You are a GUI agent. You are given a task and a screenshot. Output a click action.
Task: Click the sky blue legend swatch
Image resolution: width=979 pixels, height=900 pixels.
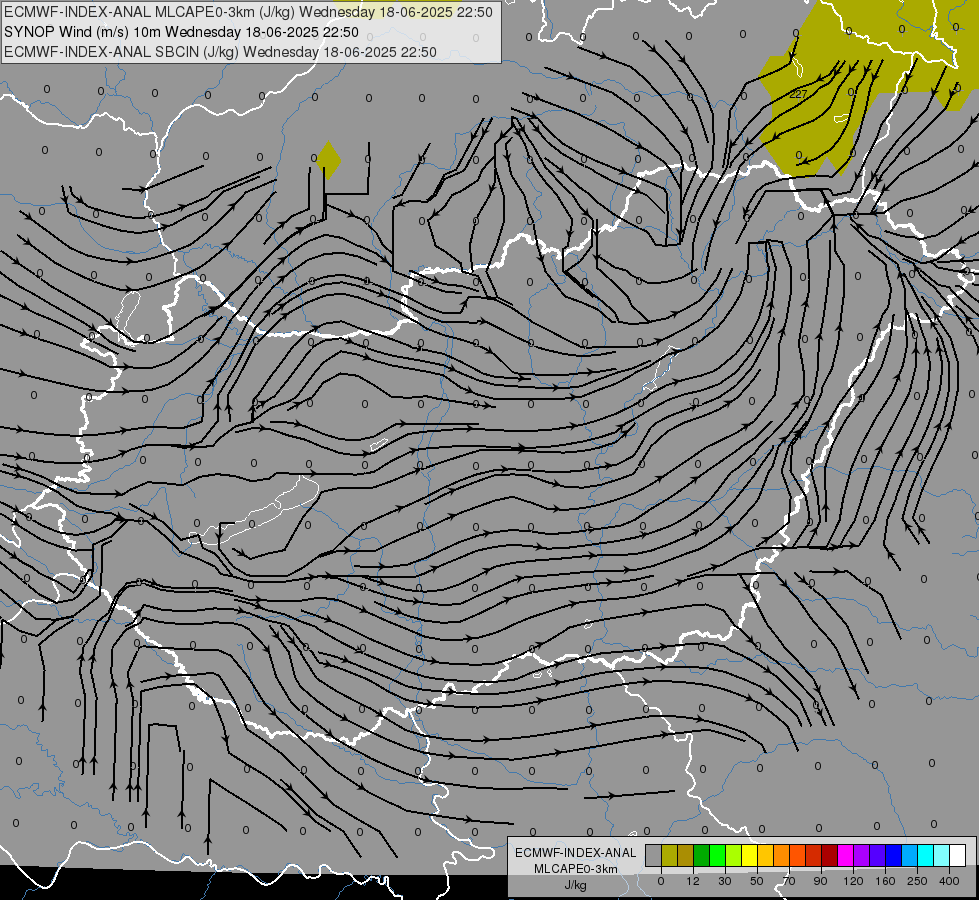click(910, 855)
